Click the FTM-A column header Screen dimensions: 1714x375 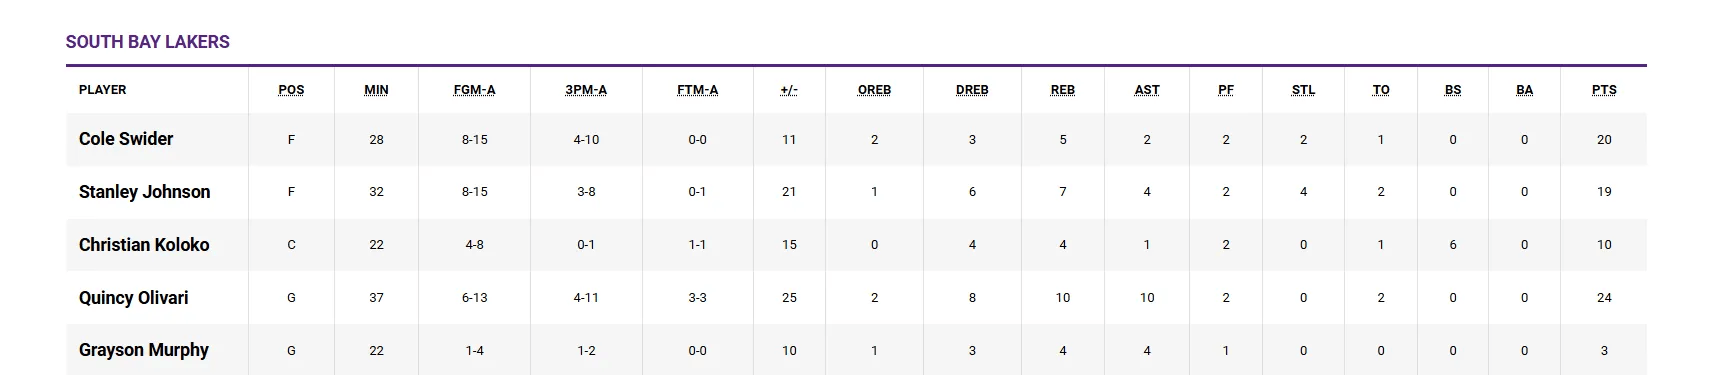(x=697, y=90)
